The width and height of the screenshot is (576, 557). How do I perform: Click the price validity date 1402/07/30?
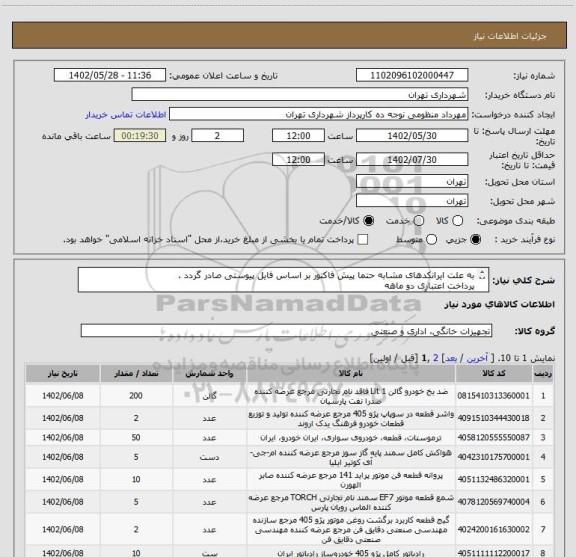tap(412, 159)
